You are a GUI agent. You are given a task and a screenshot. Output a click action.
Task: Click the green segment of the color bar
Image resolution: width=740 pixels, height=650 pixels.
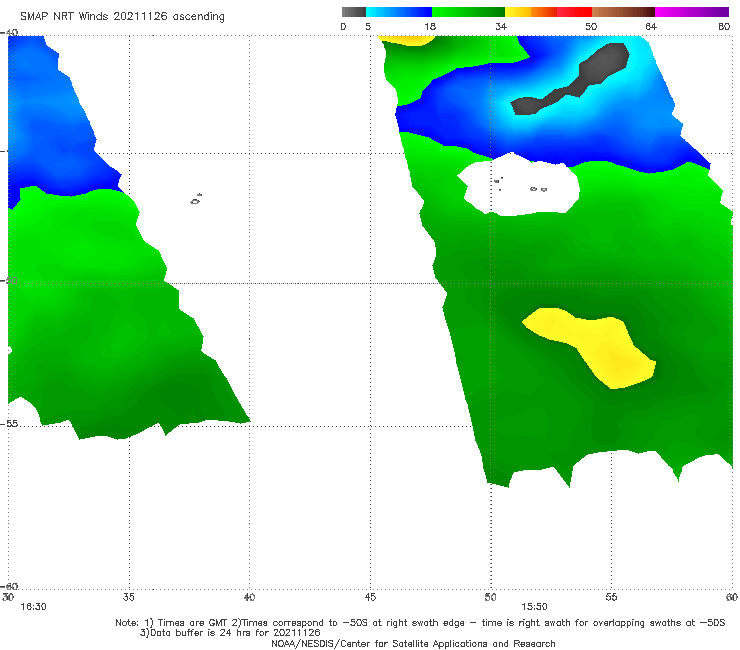(468, 12)
